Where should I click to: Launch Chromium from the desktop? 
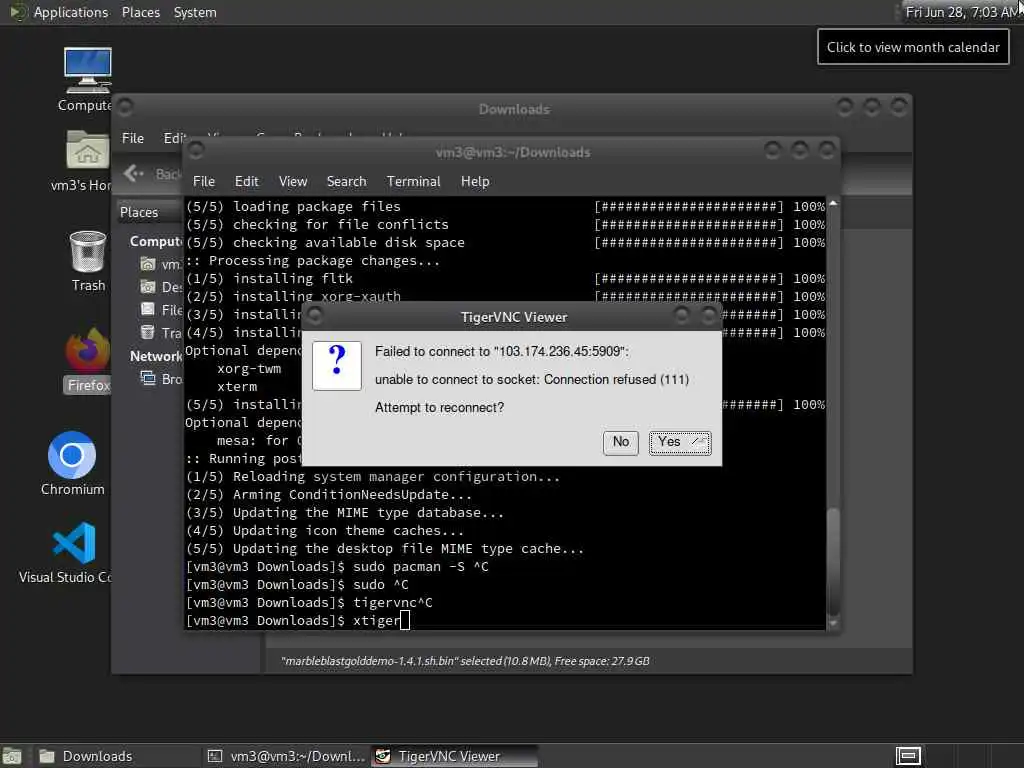point(72,464)
